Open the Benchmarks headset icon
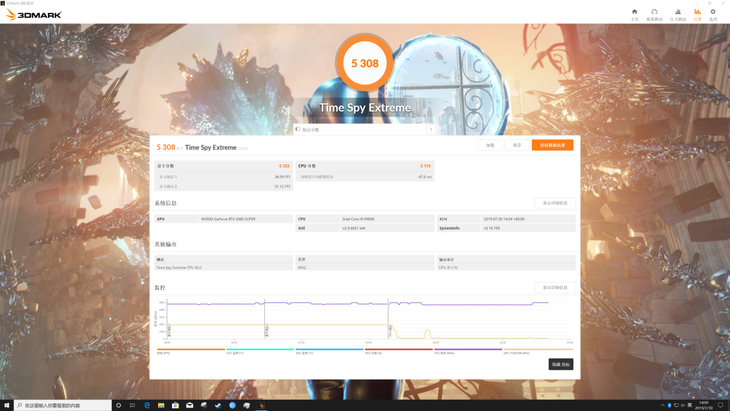 tap(654, 14)
